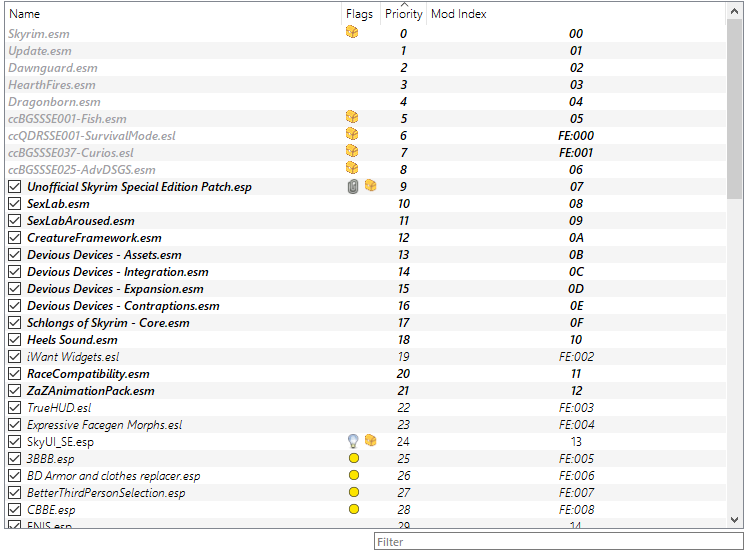Select Expressive Facegen Morphs.esl name
The width and height of the screenshot is (746, 551).
(x=105, y=425)
